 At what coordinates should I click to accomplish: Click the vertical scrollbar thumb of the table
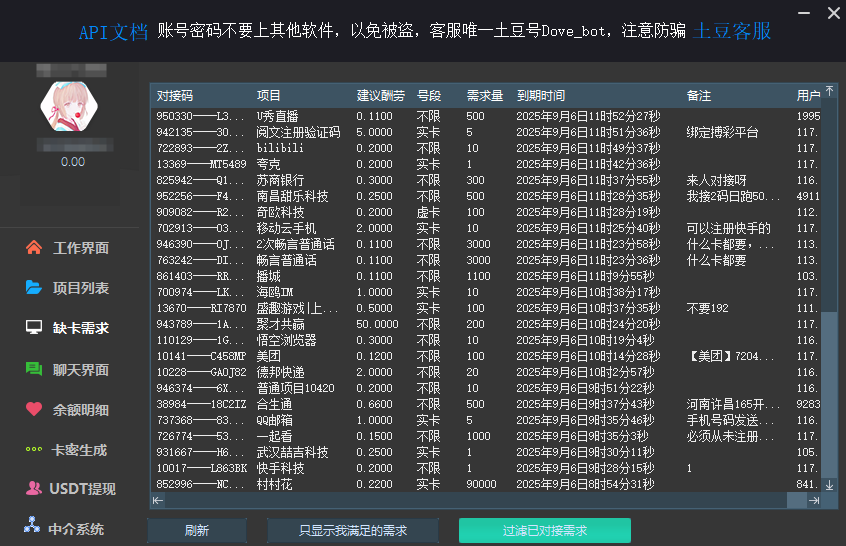830,394
